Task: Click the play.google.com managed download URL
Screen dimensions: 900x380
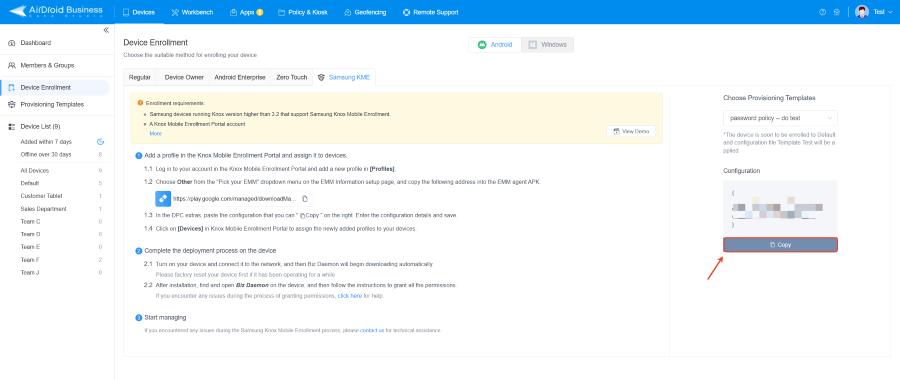Action: (235, 199)
